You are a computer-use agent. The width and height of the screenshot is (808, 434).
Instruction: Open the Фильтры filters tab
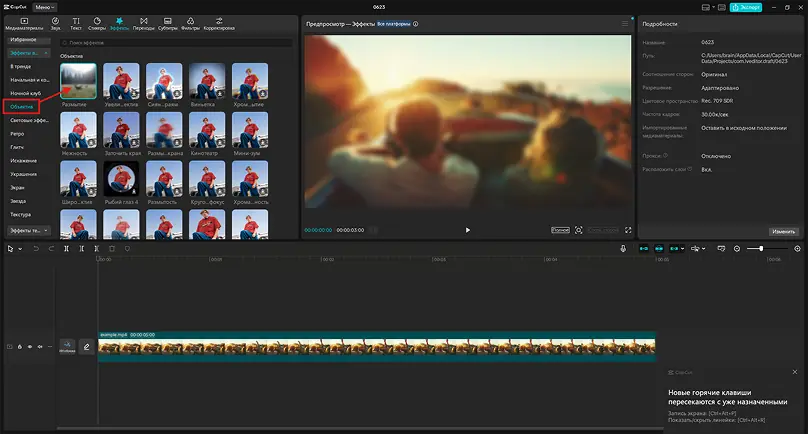pyautogui.click(x=190, y=24)
